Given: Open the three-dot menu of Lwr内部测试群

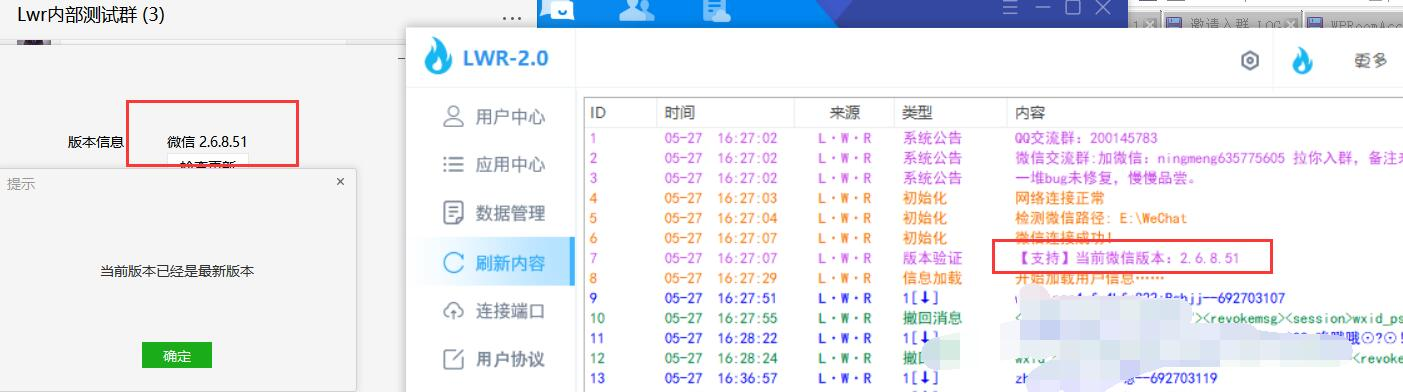Looking at the screenshot, I should [511, 17].
